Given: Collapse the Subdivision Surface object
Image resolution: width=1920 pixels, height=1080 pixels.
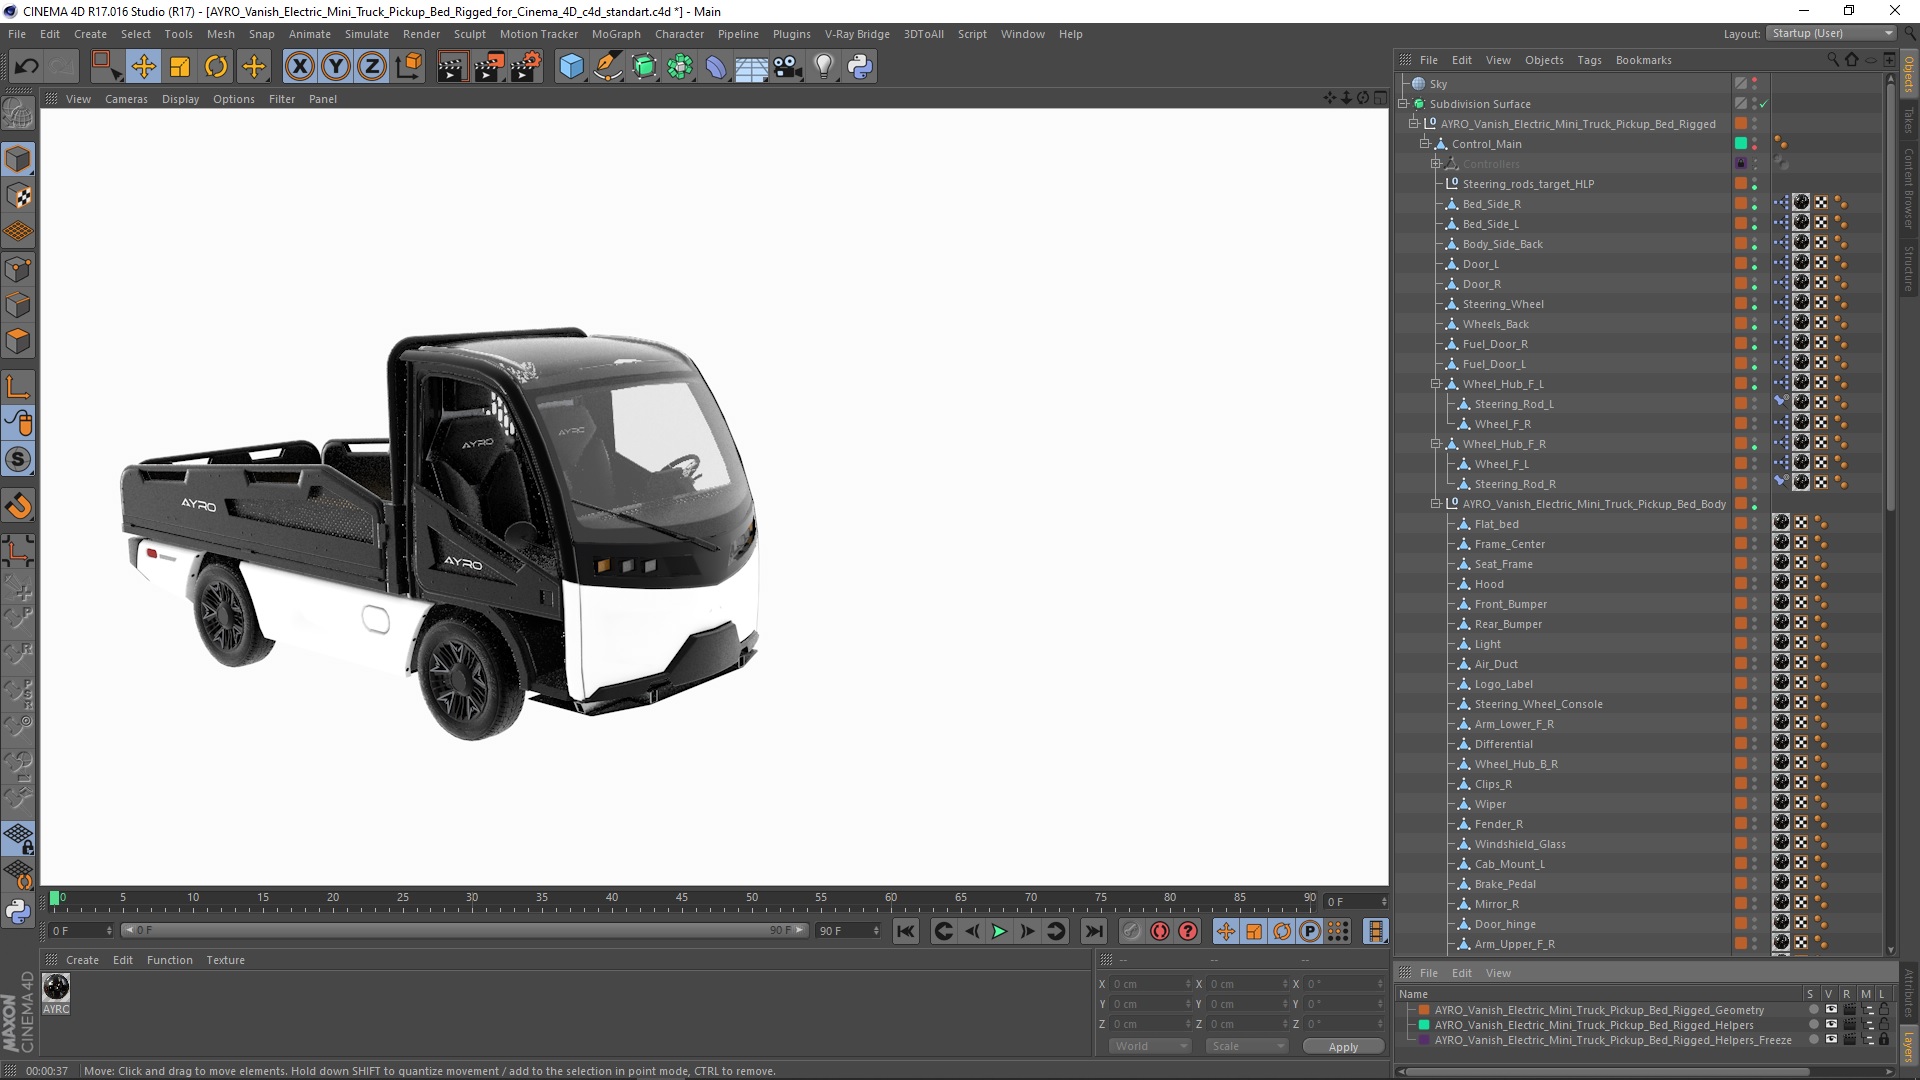Looking at the screenshot, I should click(x=1403, y=104).
